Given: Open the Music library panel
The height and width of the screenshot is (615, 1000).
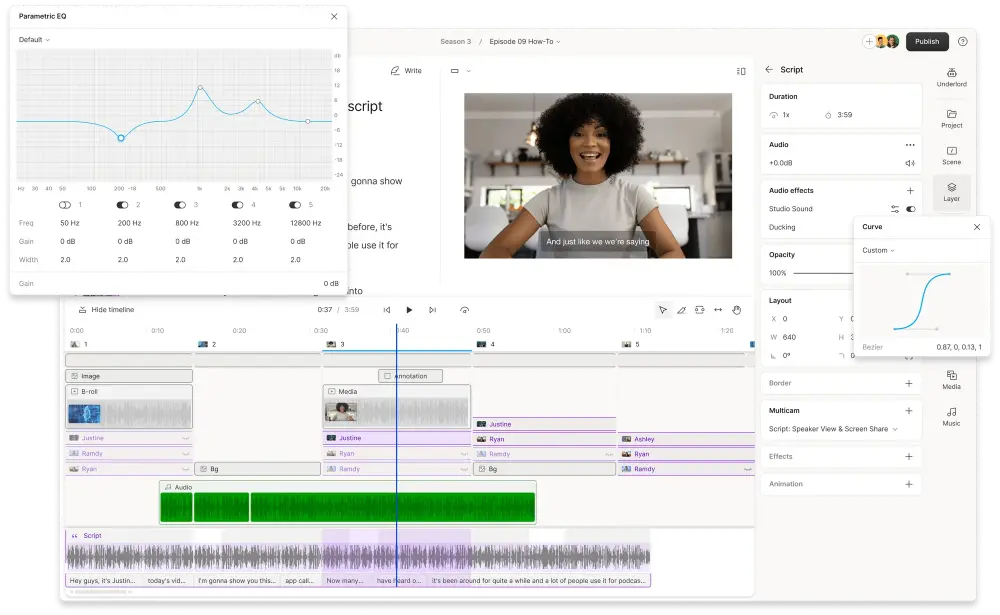Looking at the screenshot, I should (951, 415).
